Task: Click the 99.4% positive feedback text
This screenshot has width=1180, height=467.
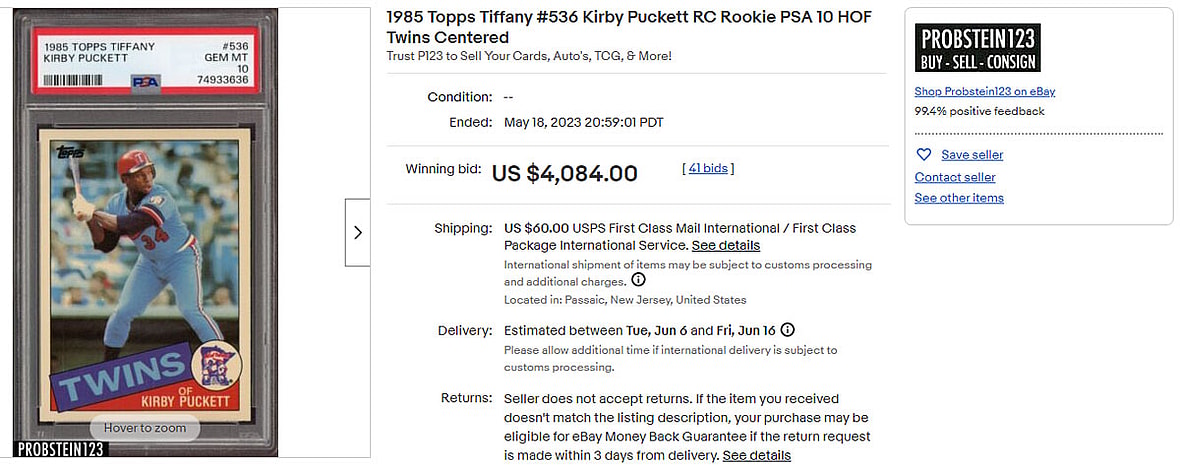Action: (x=979, y=111)
